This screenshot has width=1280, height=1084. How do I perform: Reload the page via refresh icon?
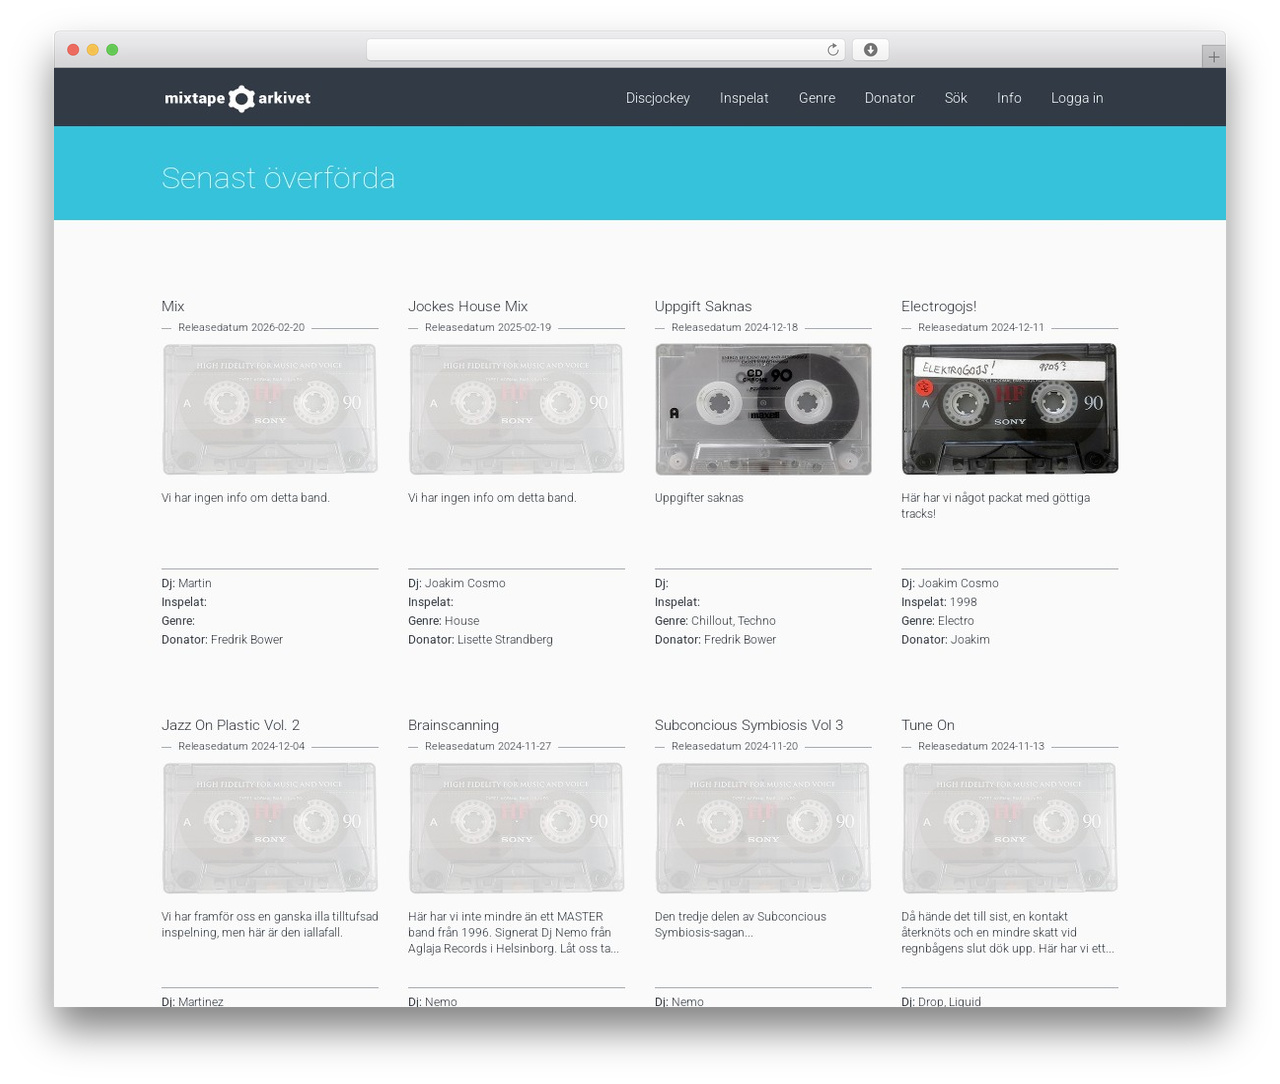point(832,50)
